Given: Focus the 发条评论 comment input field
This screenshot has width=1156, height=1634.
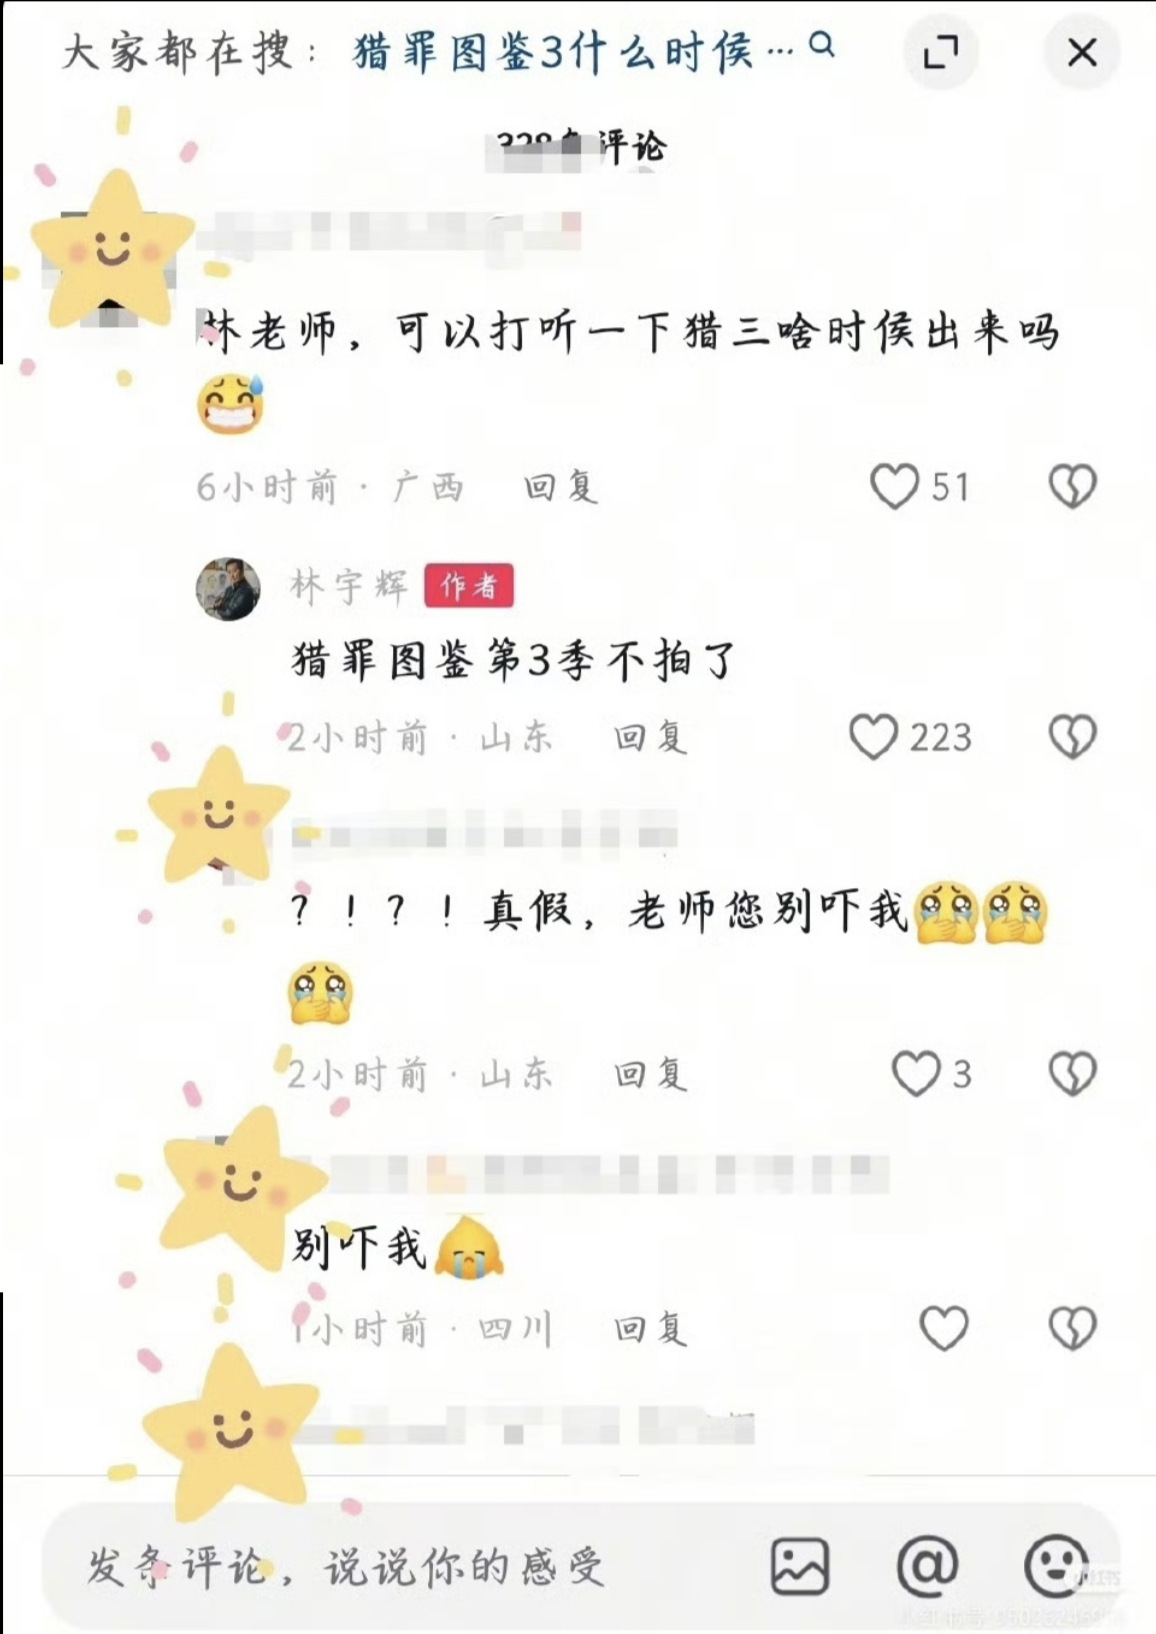Looking at the screenshot, I should point(400,1566).
